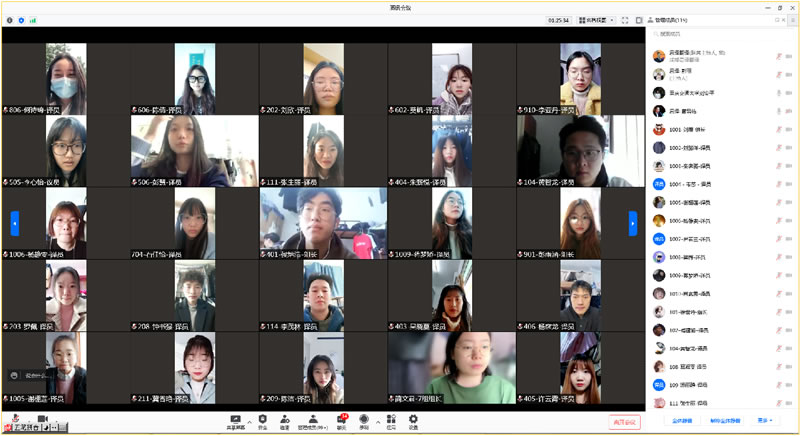The image size is (800, 436).
Task: Click the share screen icon in bottom toolbar
Action: coord(236,421)
